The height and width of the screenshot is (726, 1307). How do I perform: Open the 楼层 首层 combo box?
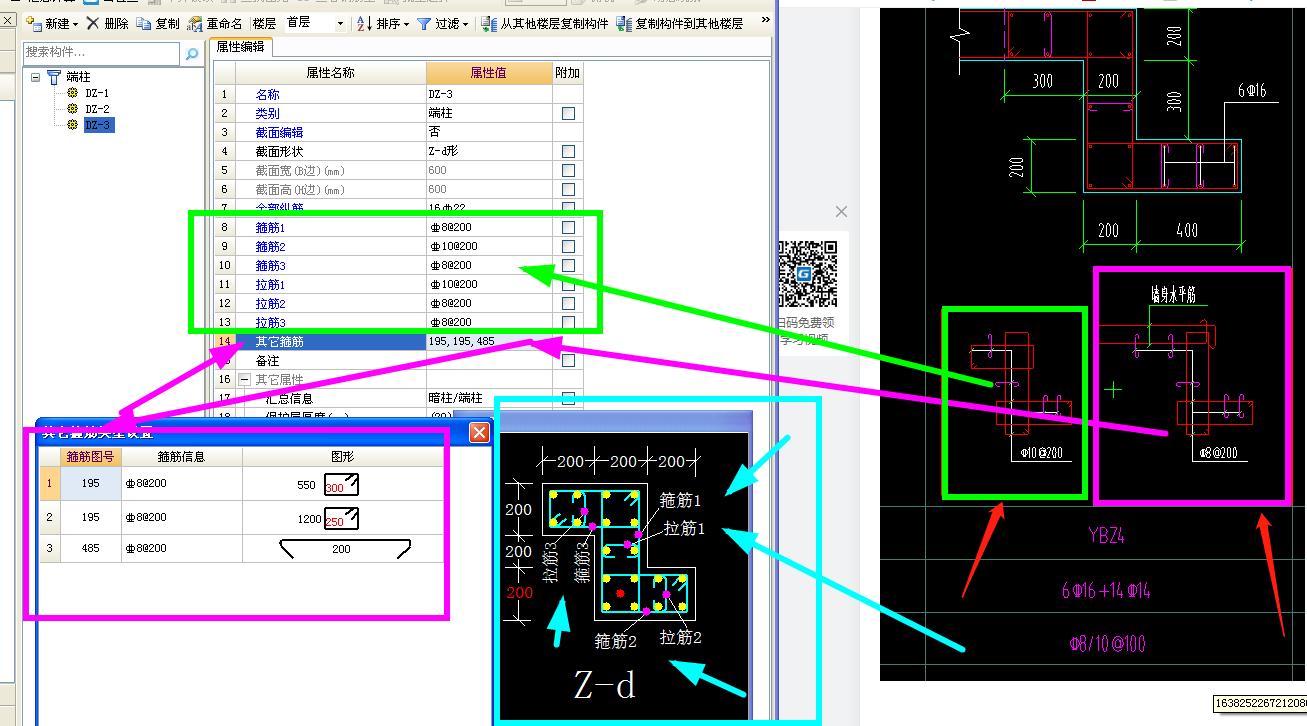[314, 23]
